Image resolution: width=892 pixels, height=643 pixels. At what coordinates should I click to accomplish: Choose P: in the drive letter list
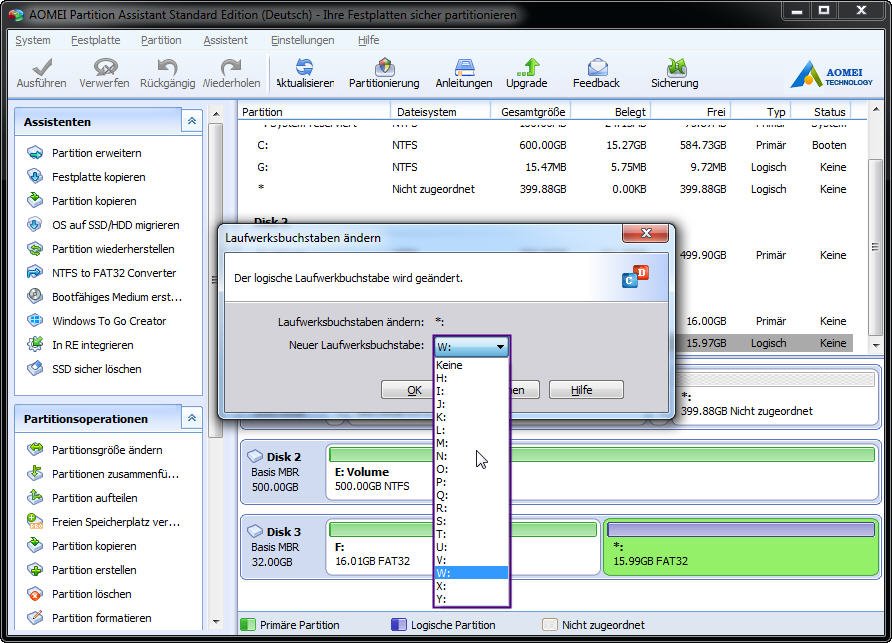point(471,482)
